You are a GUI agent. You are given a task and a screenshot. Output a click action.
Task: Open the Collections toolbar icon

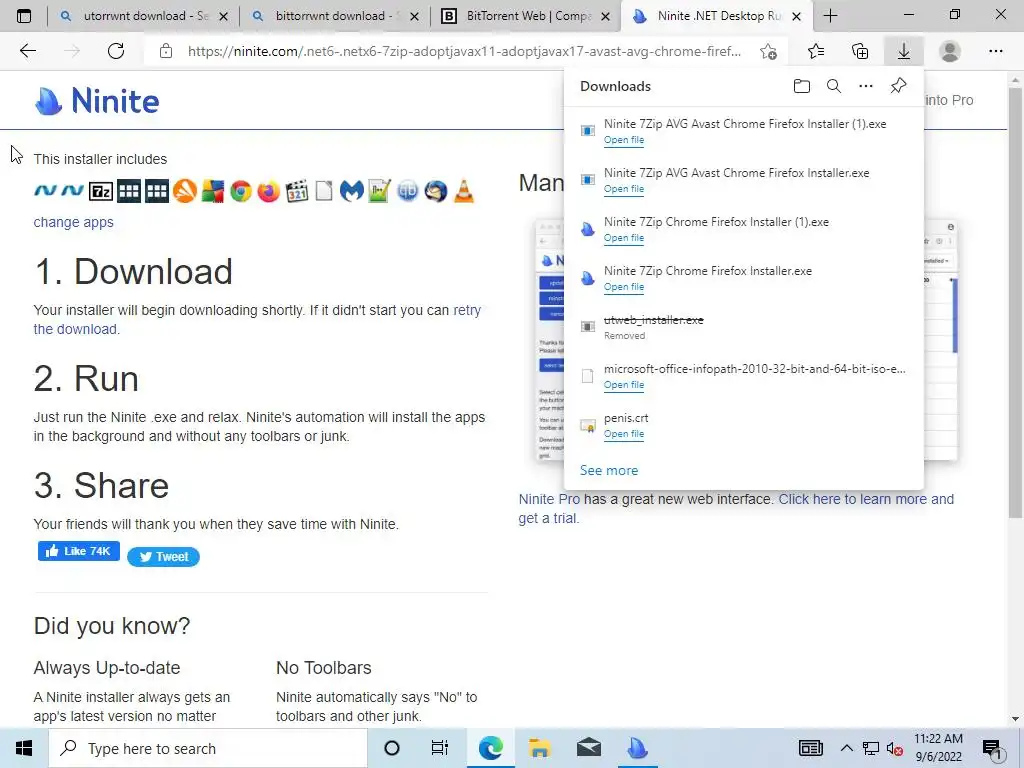point(860,51)
